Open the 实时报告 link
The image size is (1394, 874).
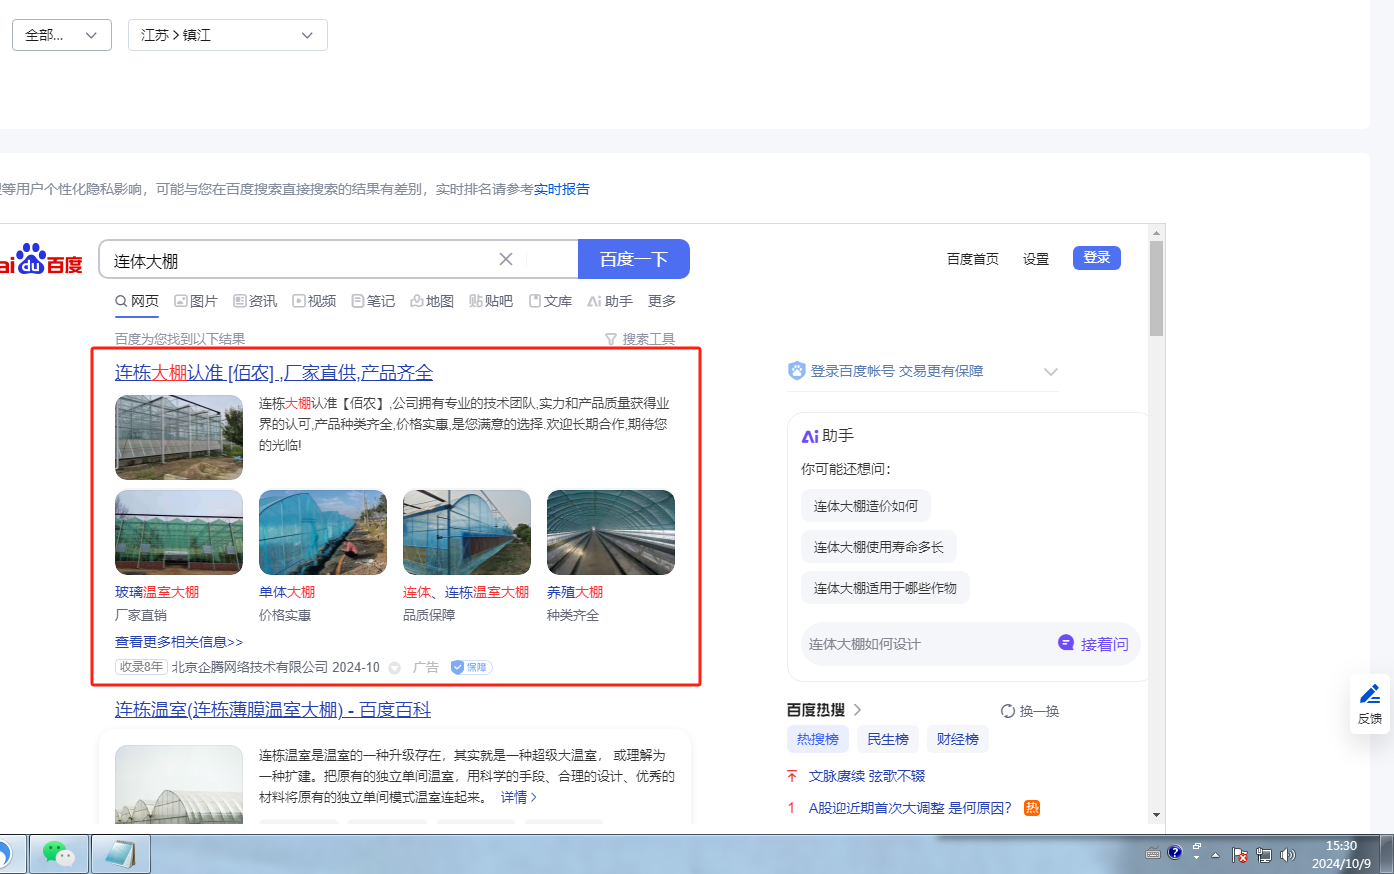point(561,189)
